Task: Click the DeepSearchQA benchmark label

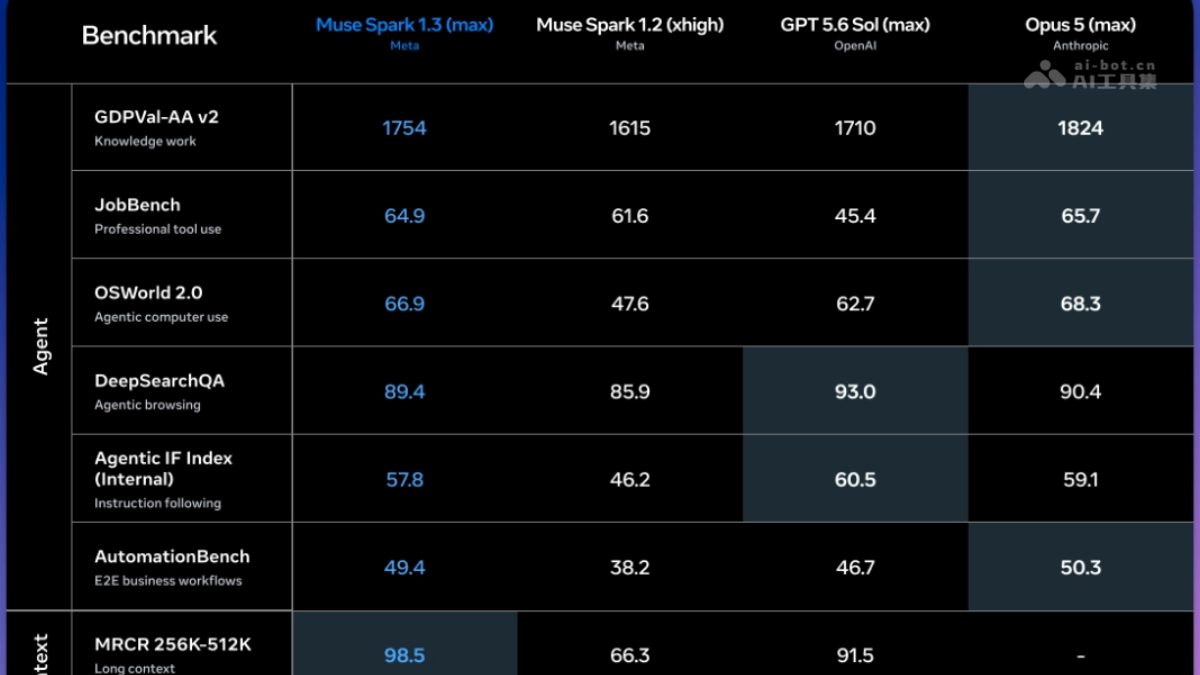Action: pyautogui.click(x=159, y=391)
